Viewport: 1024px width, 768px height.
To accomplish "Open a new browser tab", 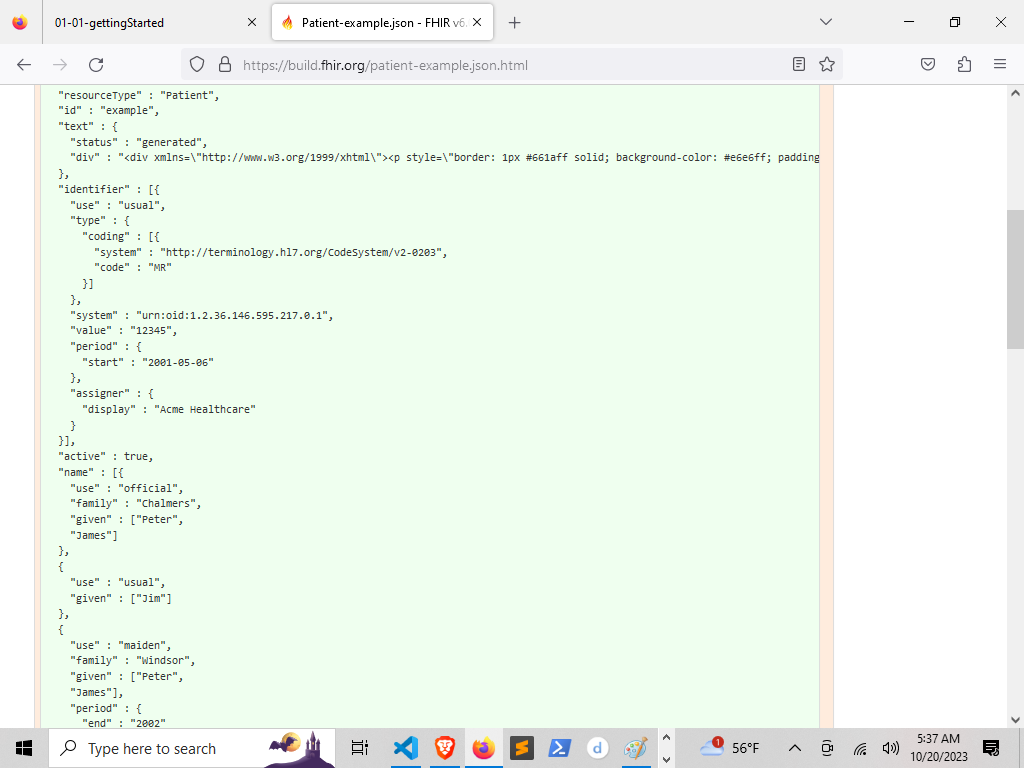I will (x=515, y=23).
